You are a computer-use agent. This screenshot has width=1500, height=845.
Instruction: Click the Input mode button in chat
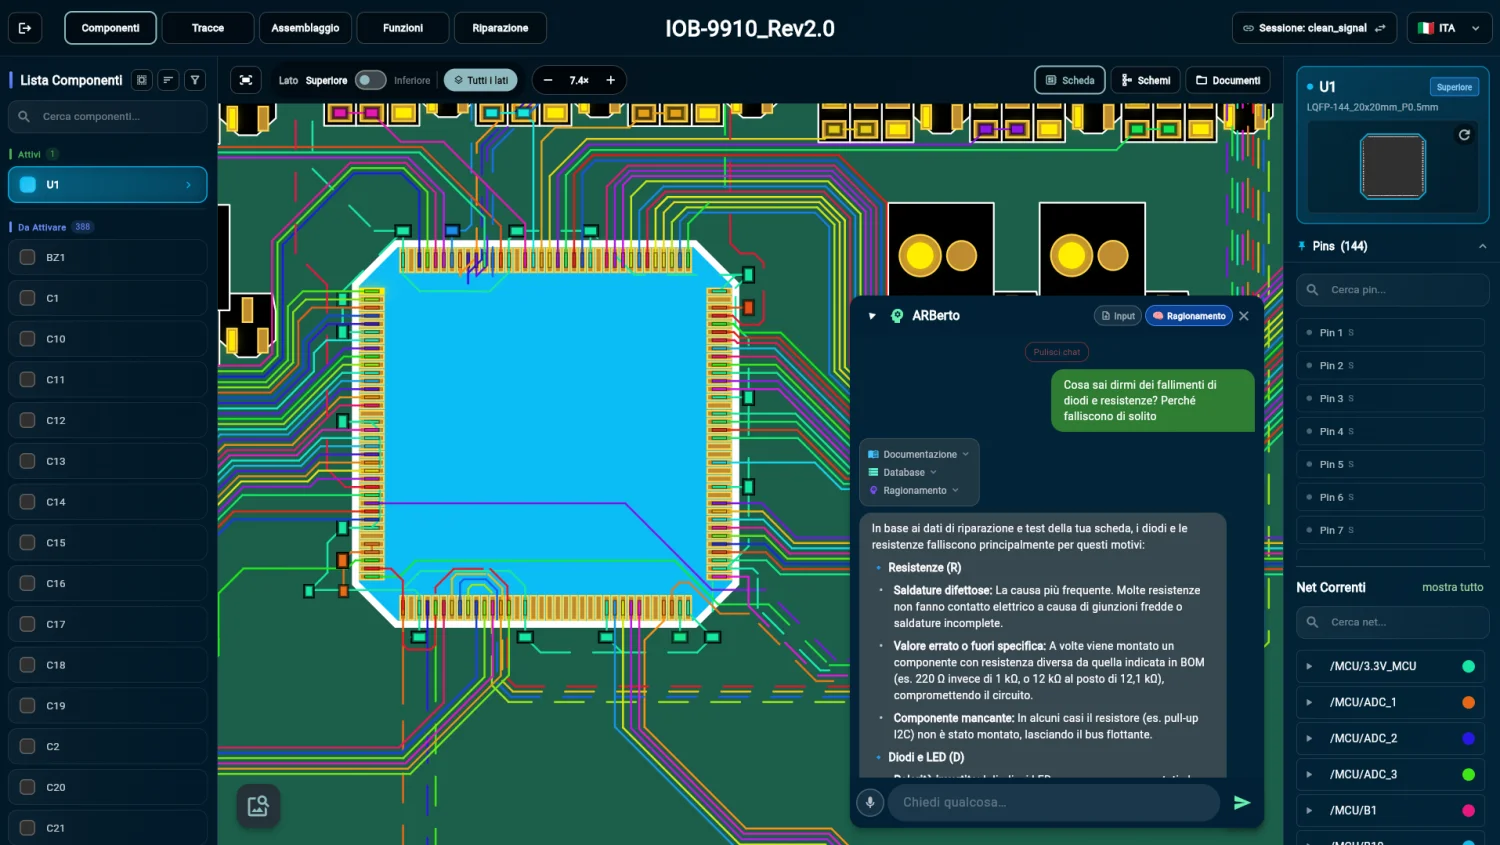tap(1118, 316)
